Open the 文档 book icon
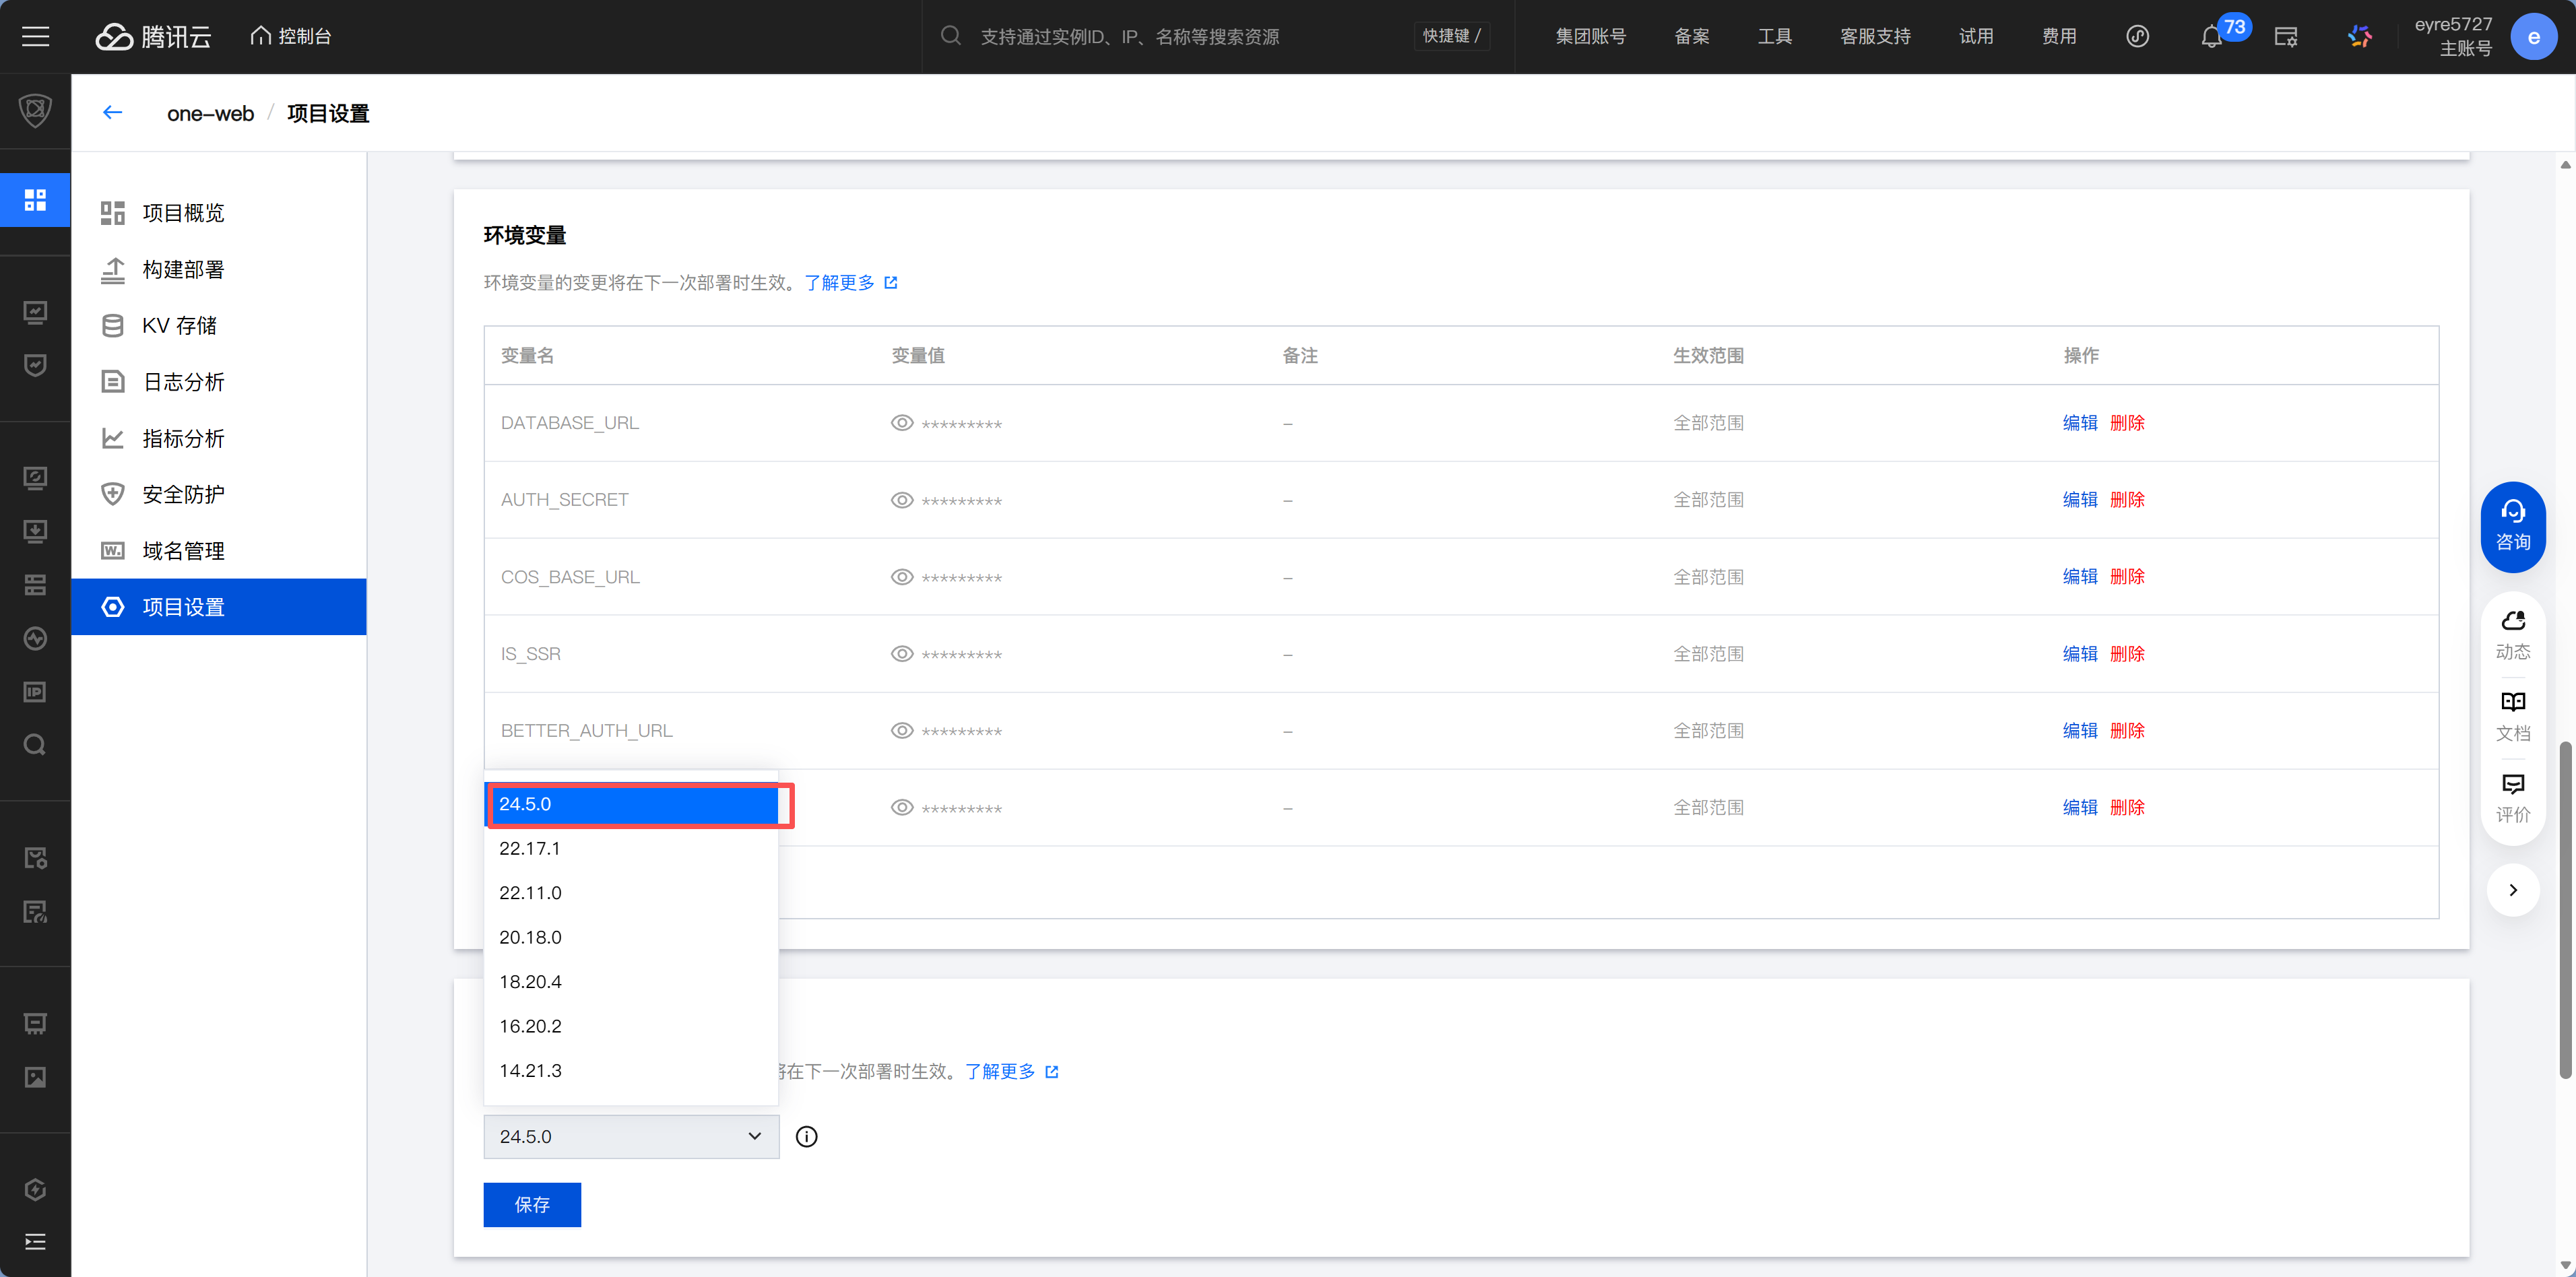Screen dimensions: 2576x1277 pyautogui.click(x=2512, y=716)
